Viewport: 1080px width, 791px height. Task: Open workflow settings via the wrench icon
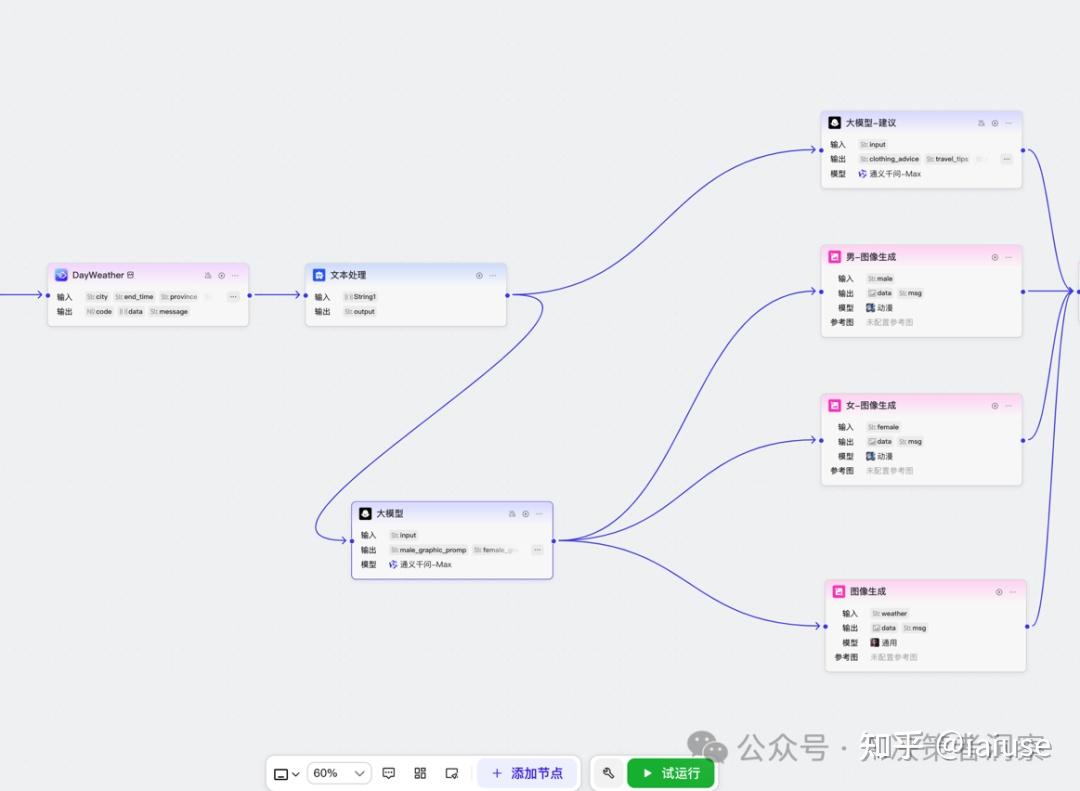coord(609,773)
